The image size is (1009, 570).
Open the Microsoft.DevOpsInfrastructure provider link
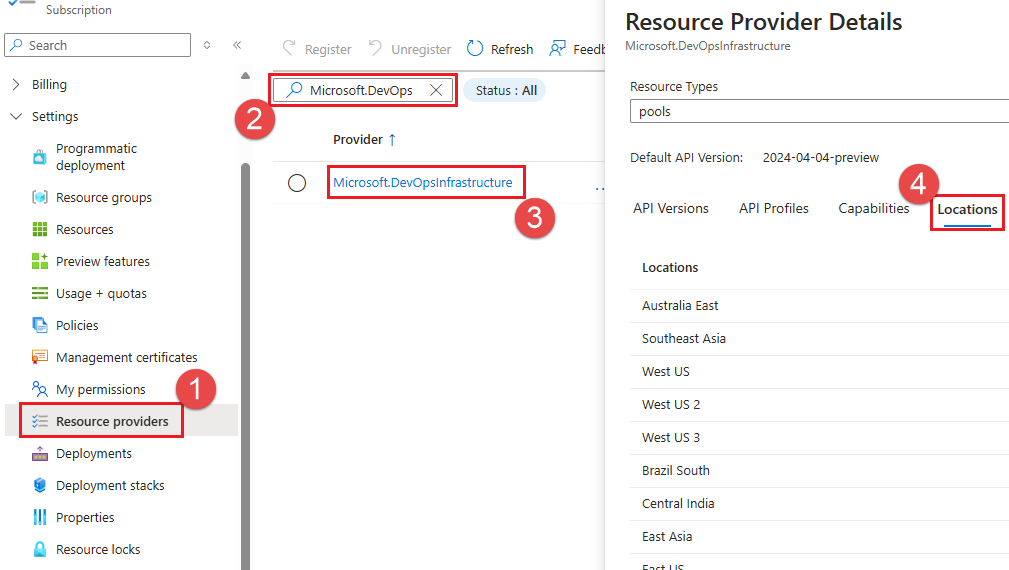(422, 183)
